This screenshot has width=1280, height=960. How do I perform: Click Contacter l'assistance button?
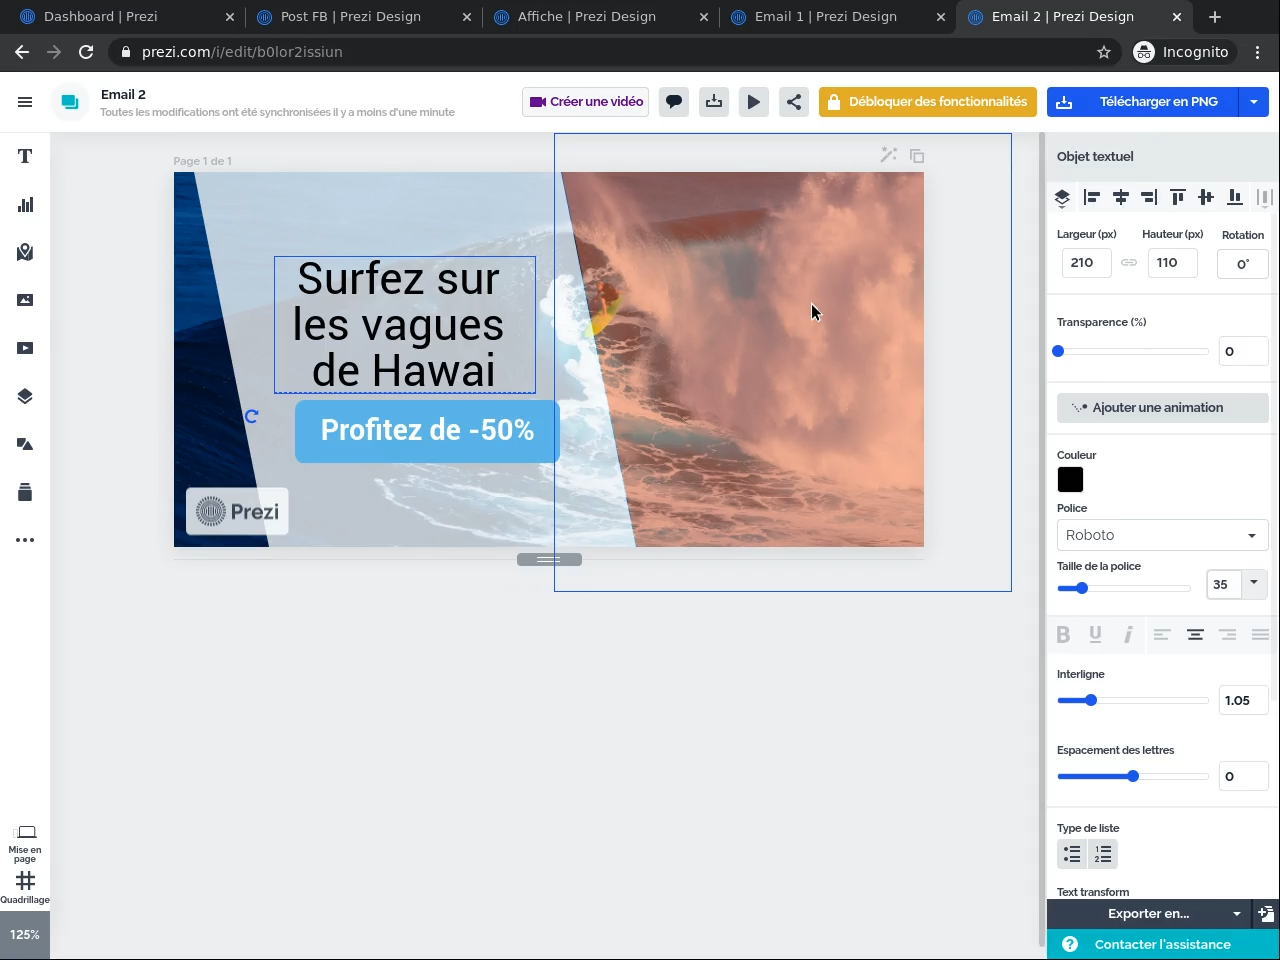tap(1163, 944)
